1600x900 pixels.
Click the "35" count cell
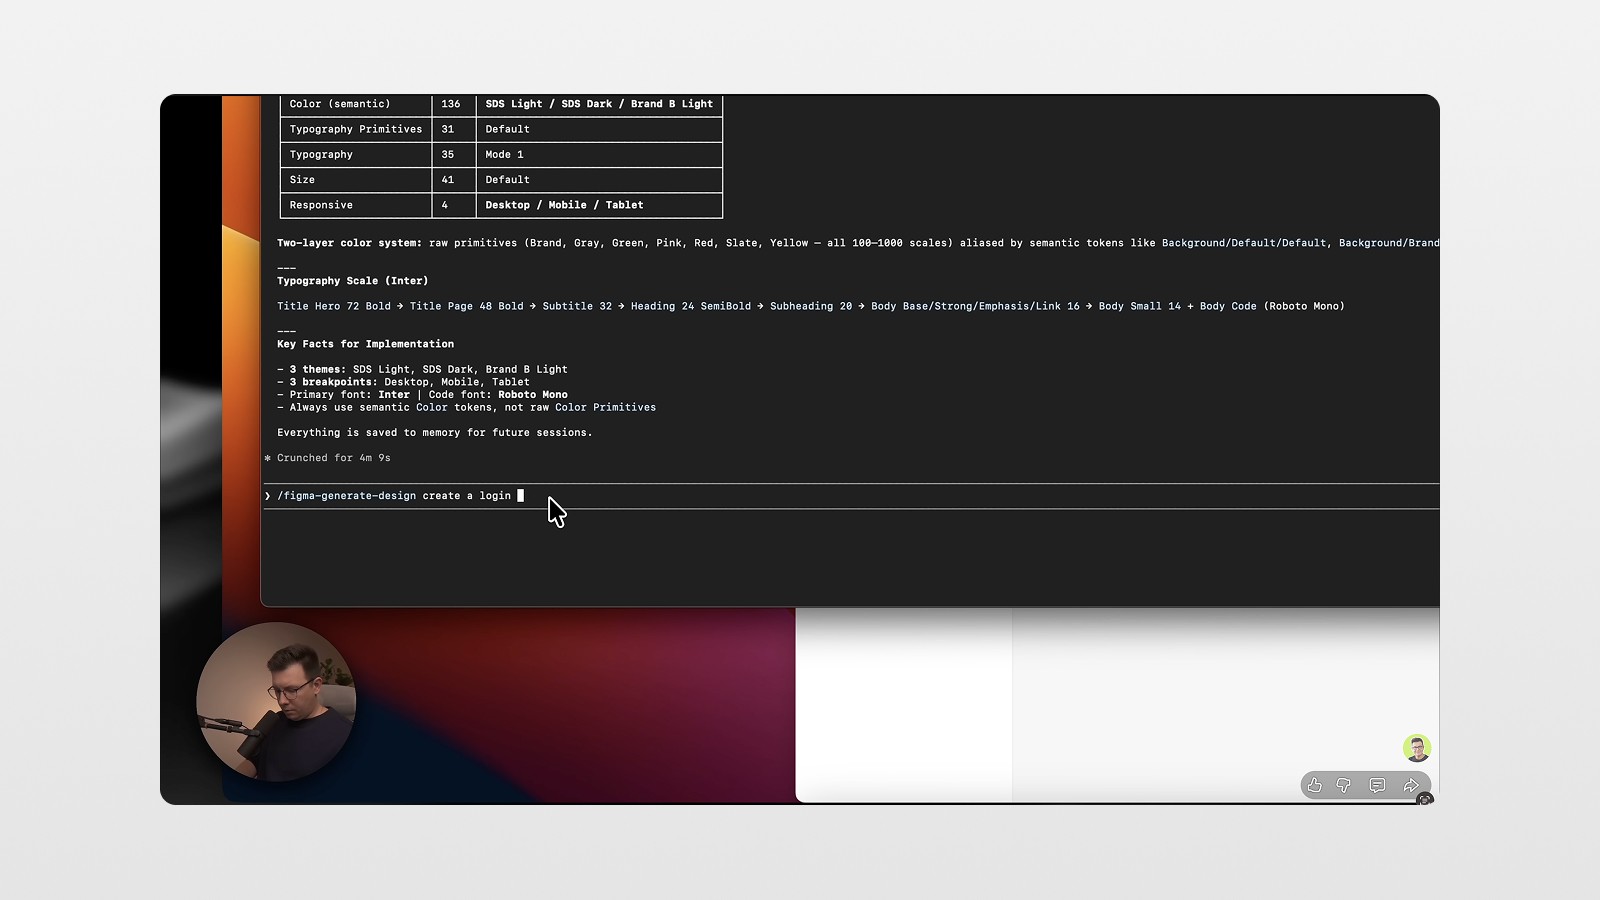(453, 155)
